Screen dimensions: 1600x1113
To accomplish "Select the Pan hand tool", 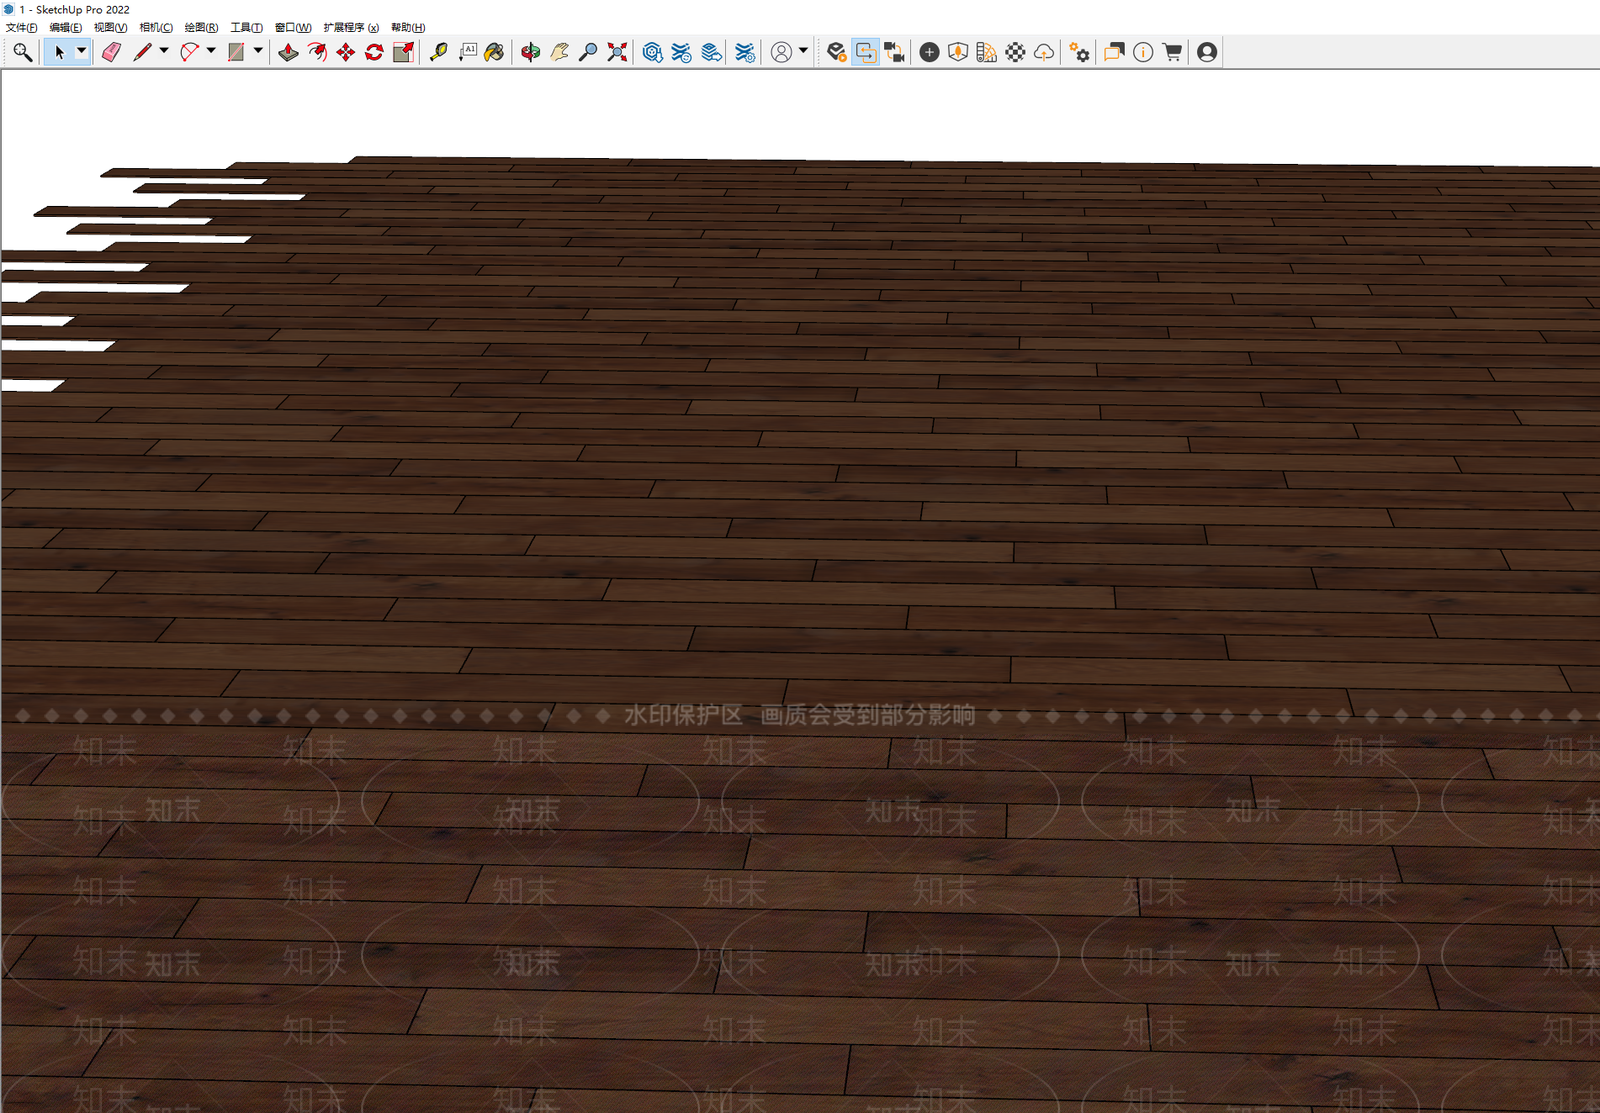I will point(559,52).
